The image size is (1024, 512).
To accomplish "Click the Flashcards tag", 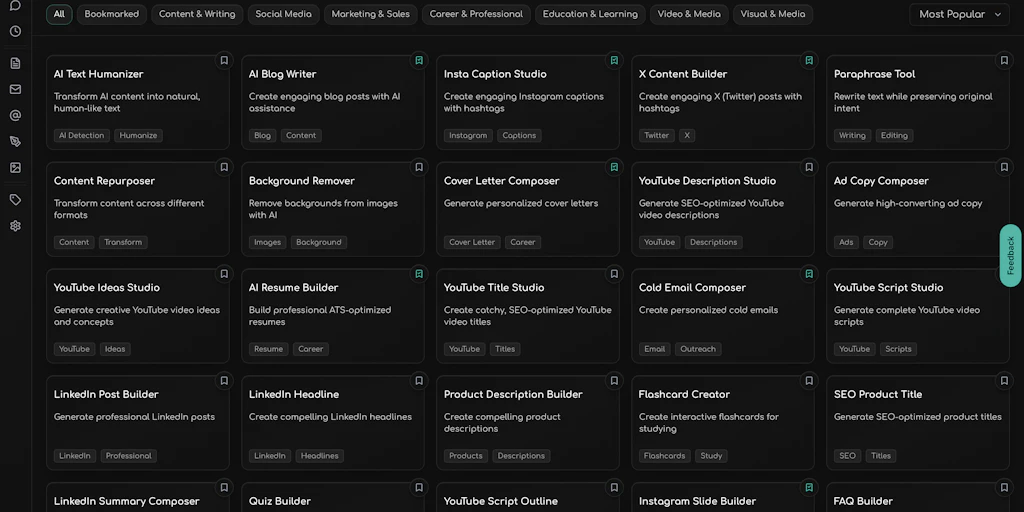I will tap(664, 456).
